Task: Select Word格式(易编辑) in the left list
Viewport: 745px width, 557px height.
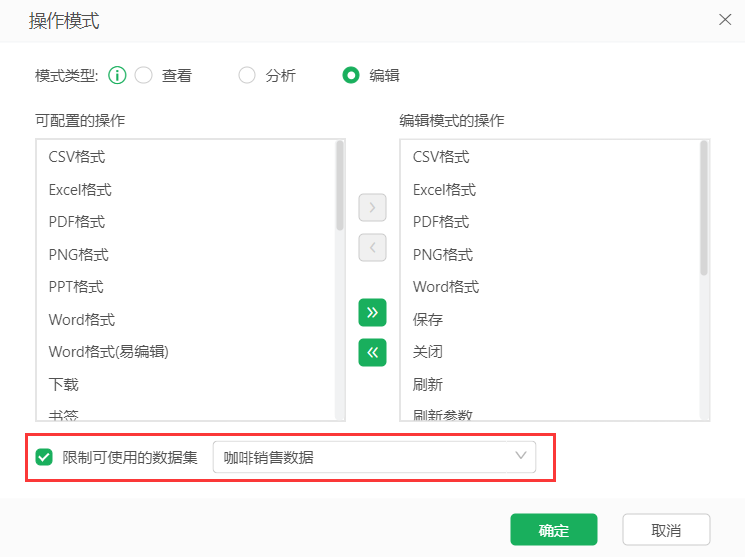Action: (108, 352)
